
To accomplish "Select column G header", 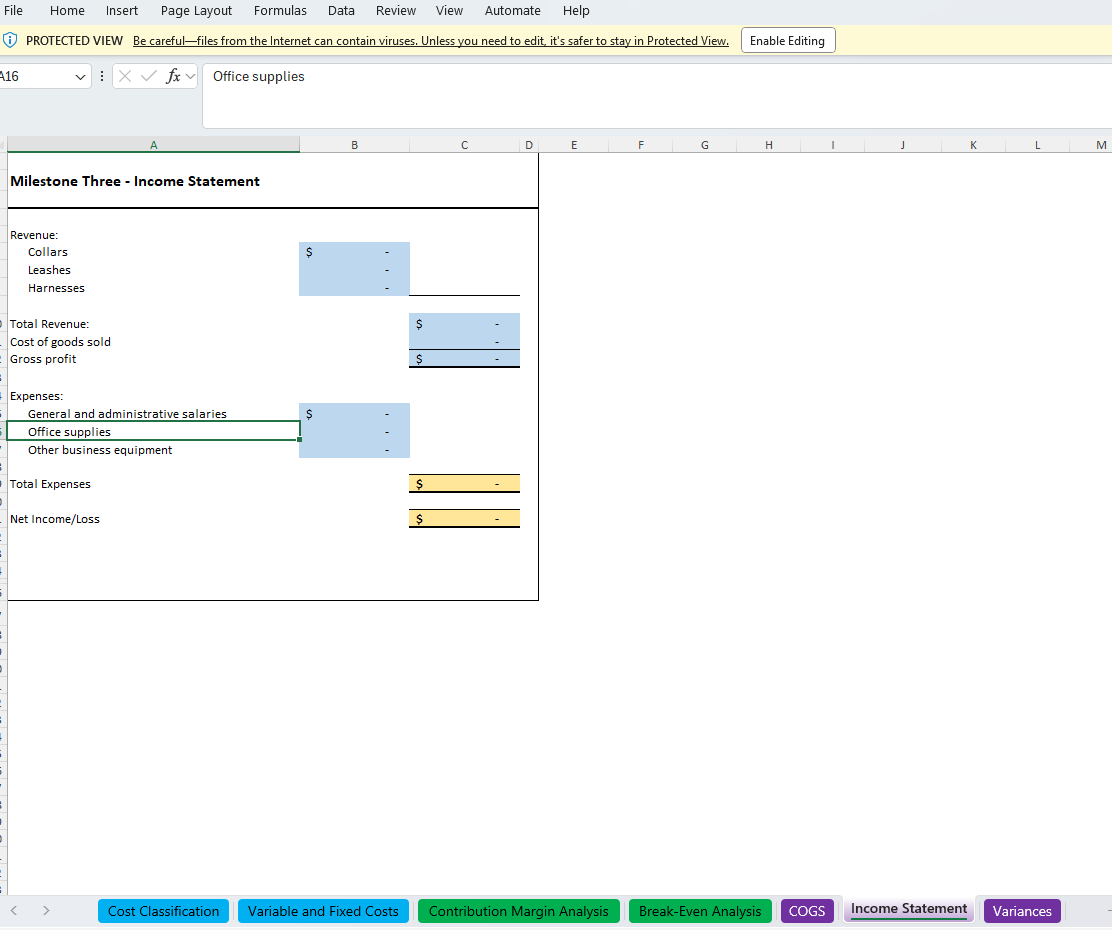I will point(704,145).
